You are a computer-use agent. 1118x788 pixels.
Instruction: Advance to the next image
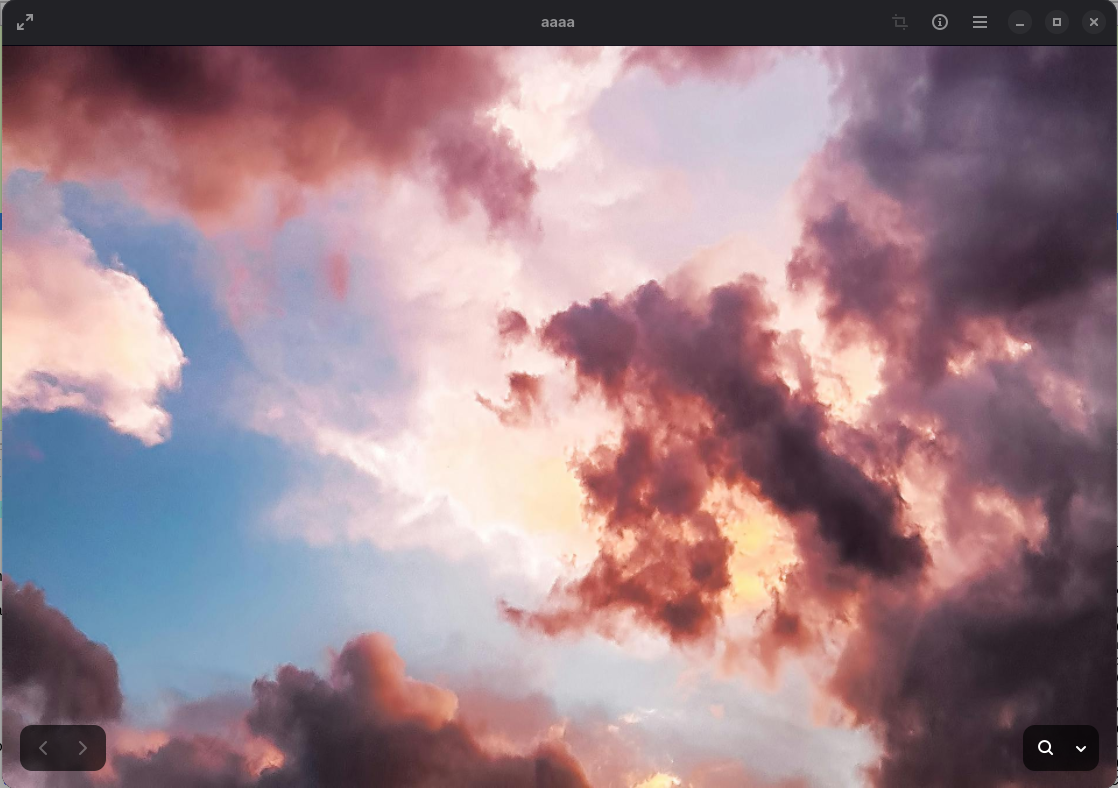click(x=83, y=748)
